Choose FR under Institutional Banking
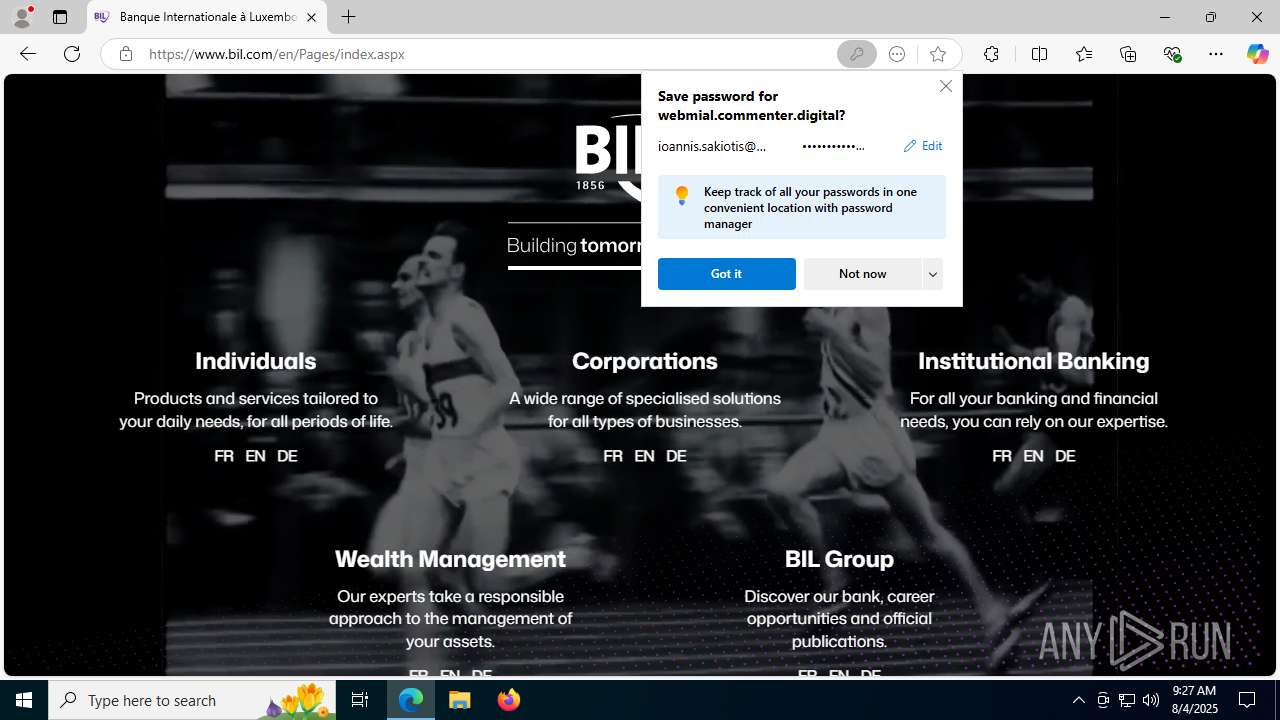The height and width of the screenshot is (720, 1280). click(x=1002, y=456)
